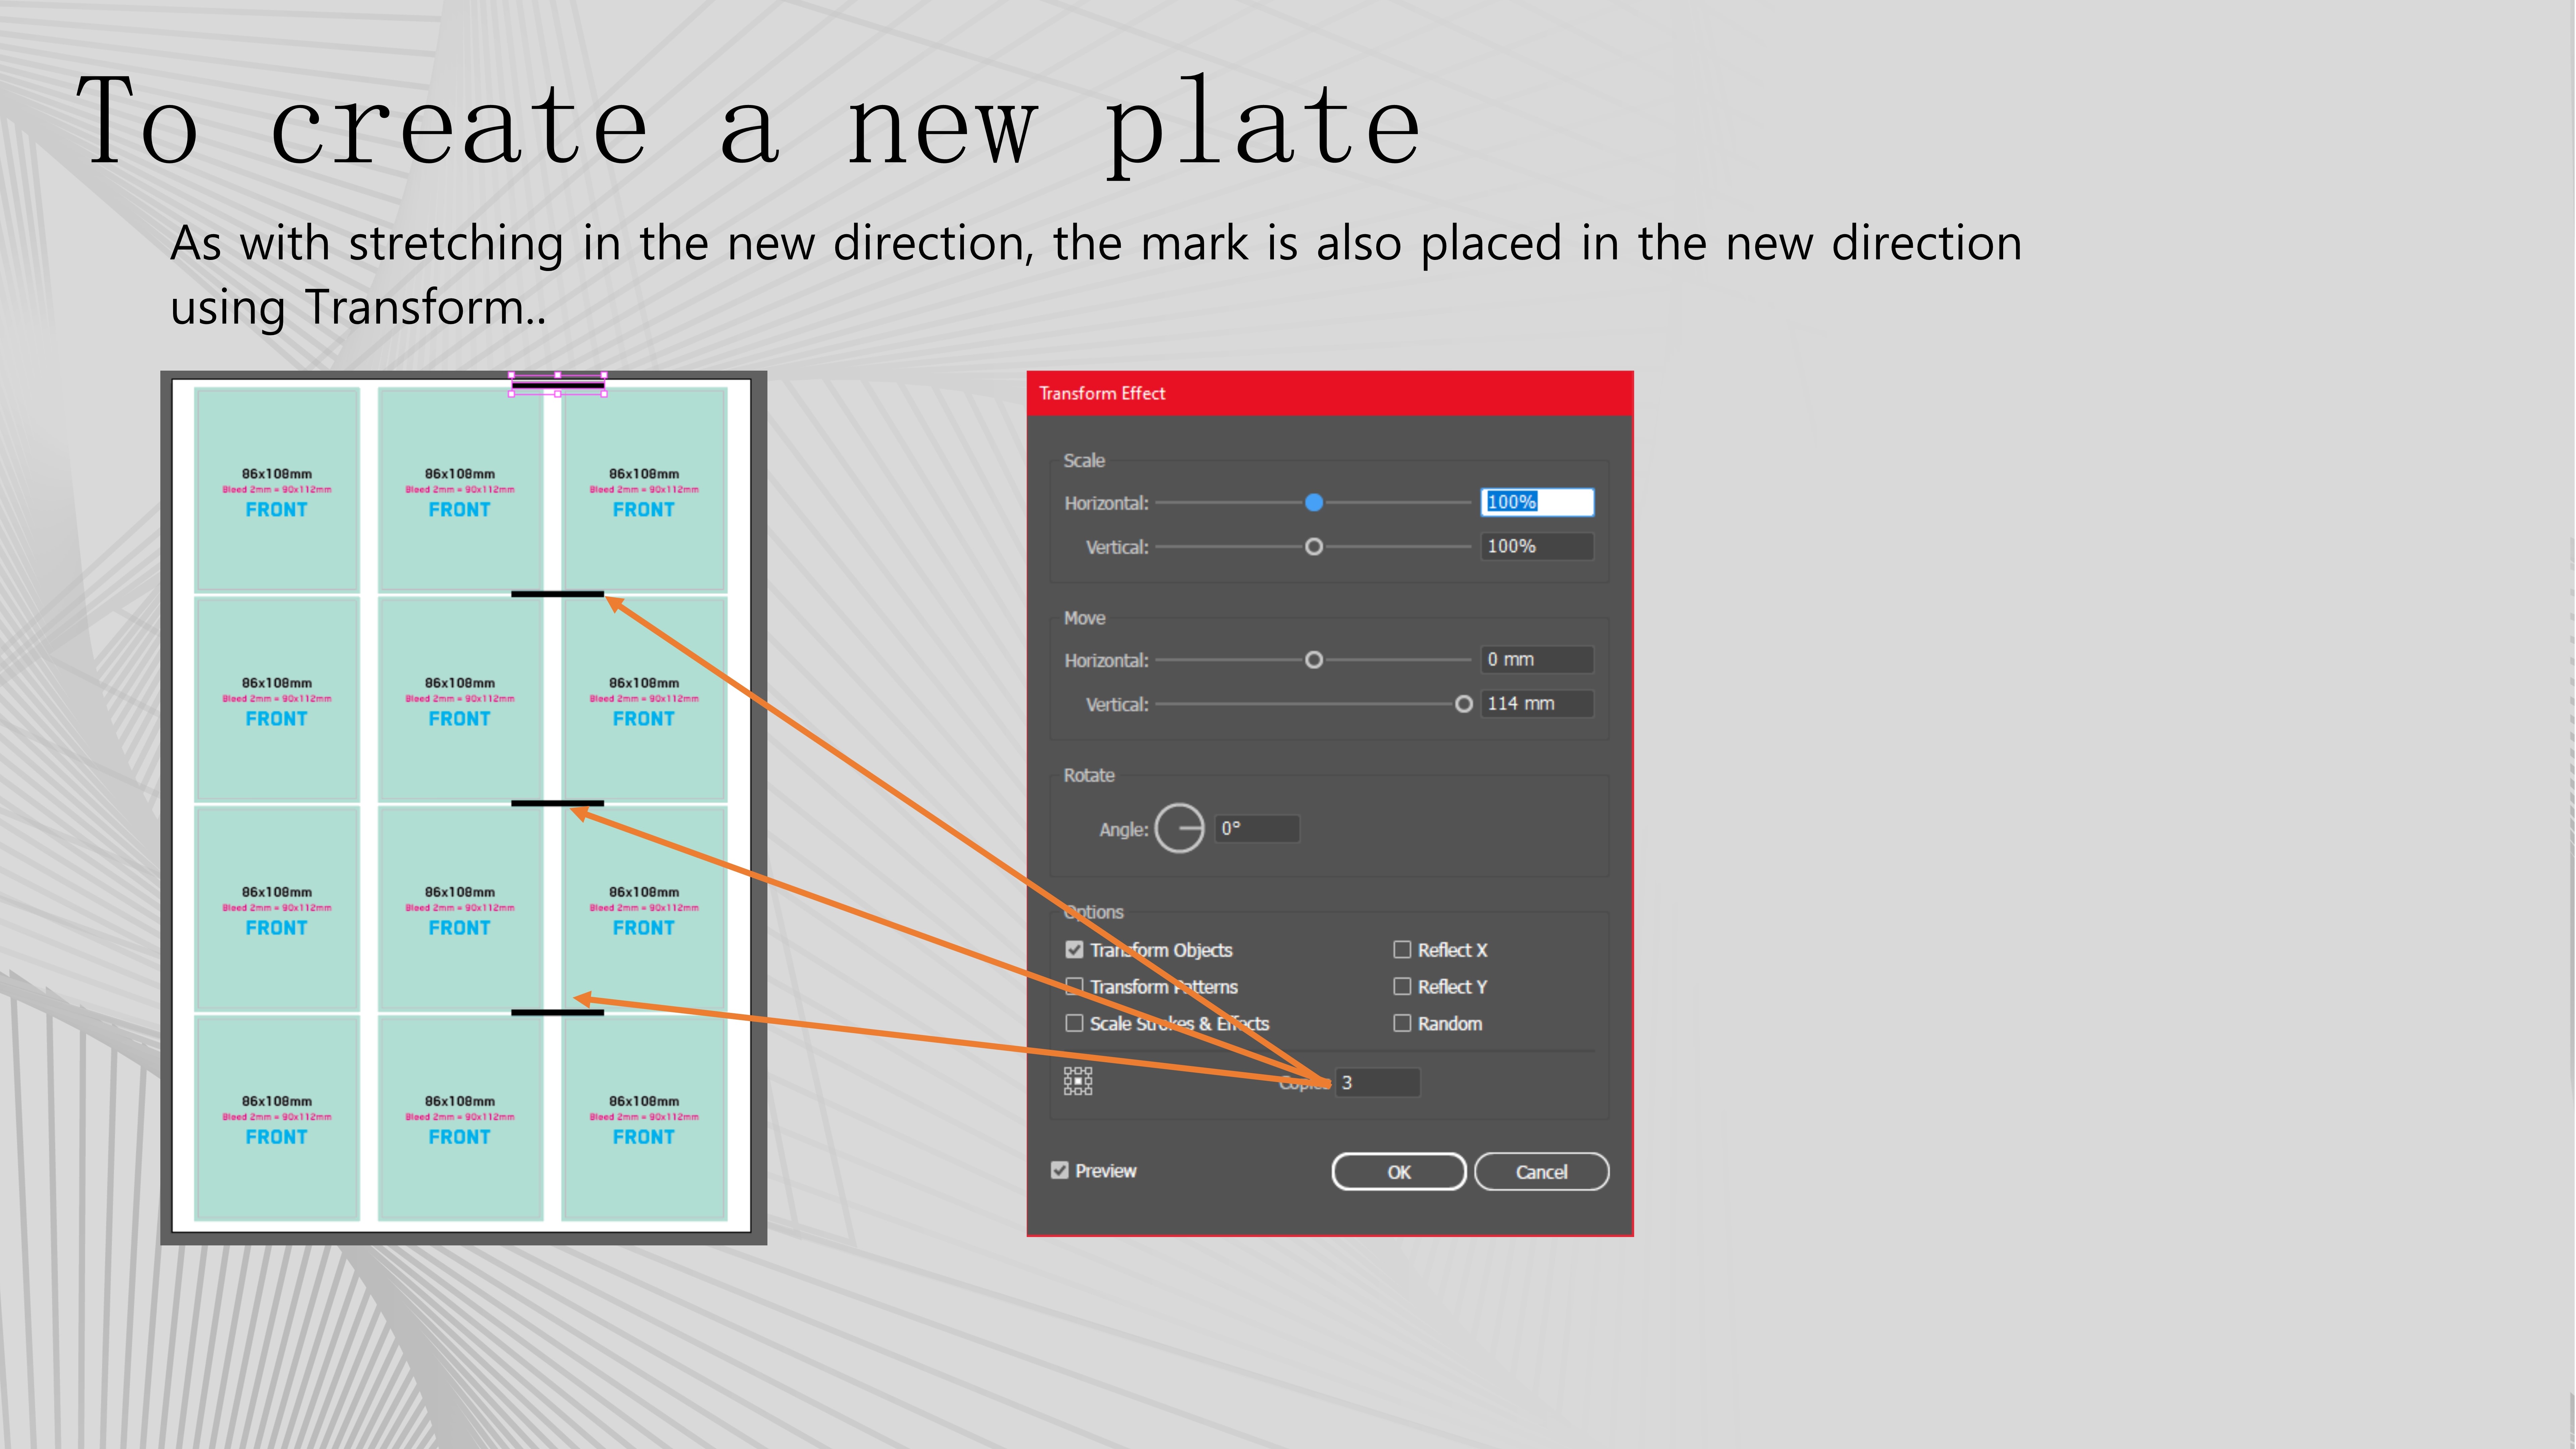The image size is (2576, 1449).
Task: Click the Move Horizontal slider handle
Action: point(1314,660)
